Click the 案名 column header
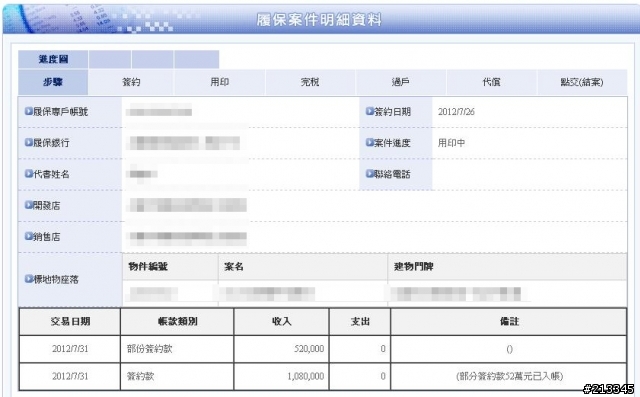The width and height of the screenshot is (640, 397). [303, 267]
